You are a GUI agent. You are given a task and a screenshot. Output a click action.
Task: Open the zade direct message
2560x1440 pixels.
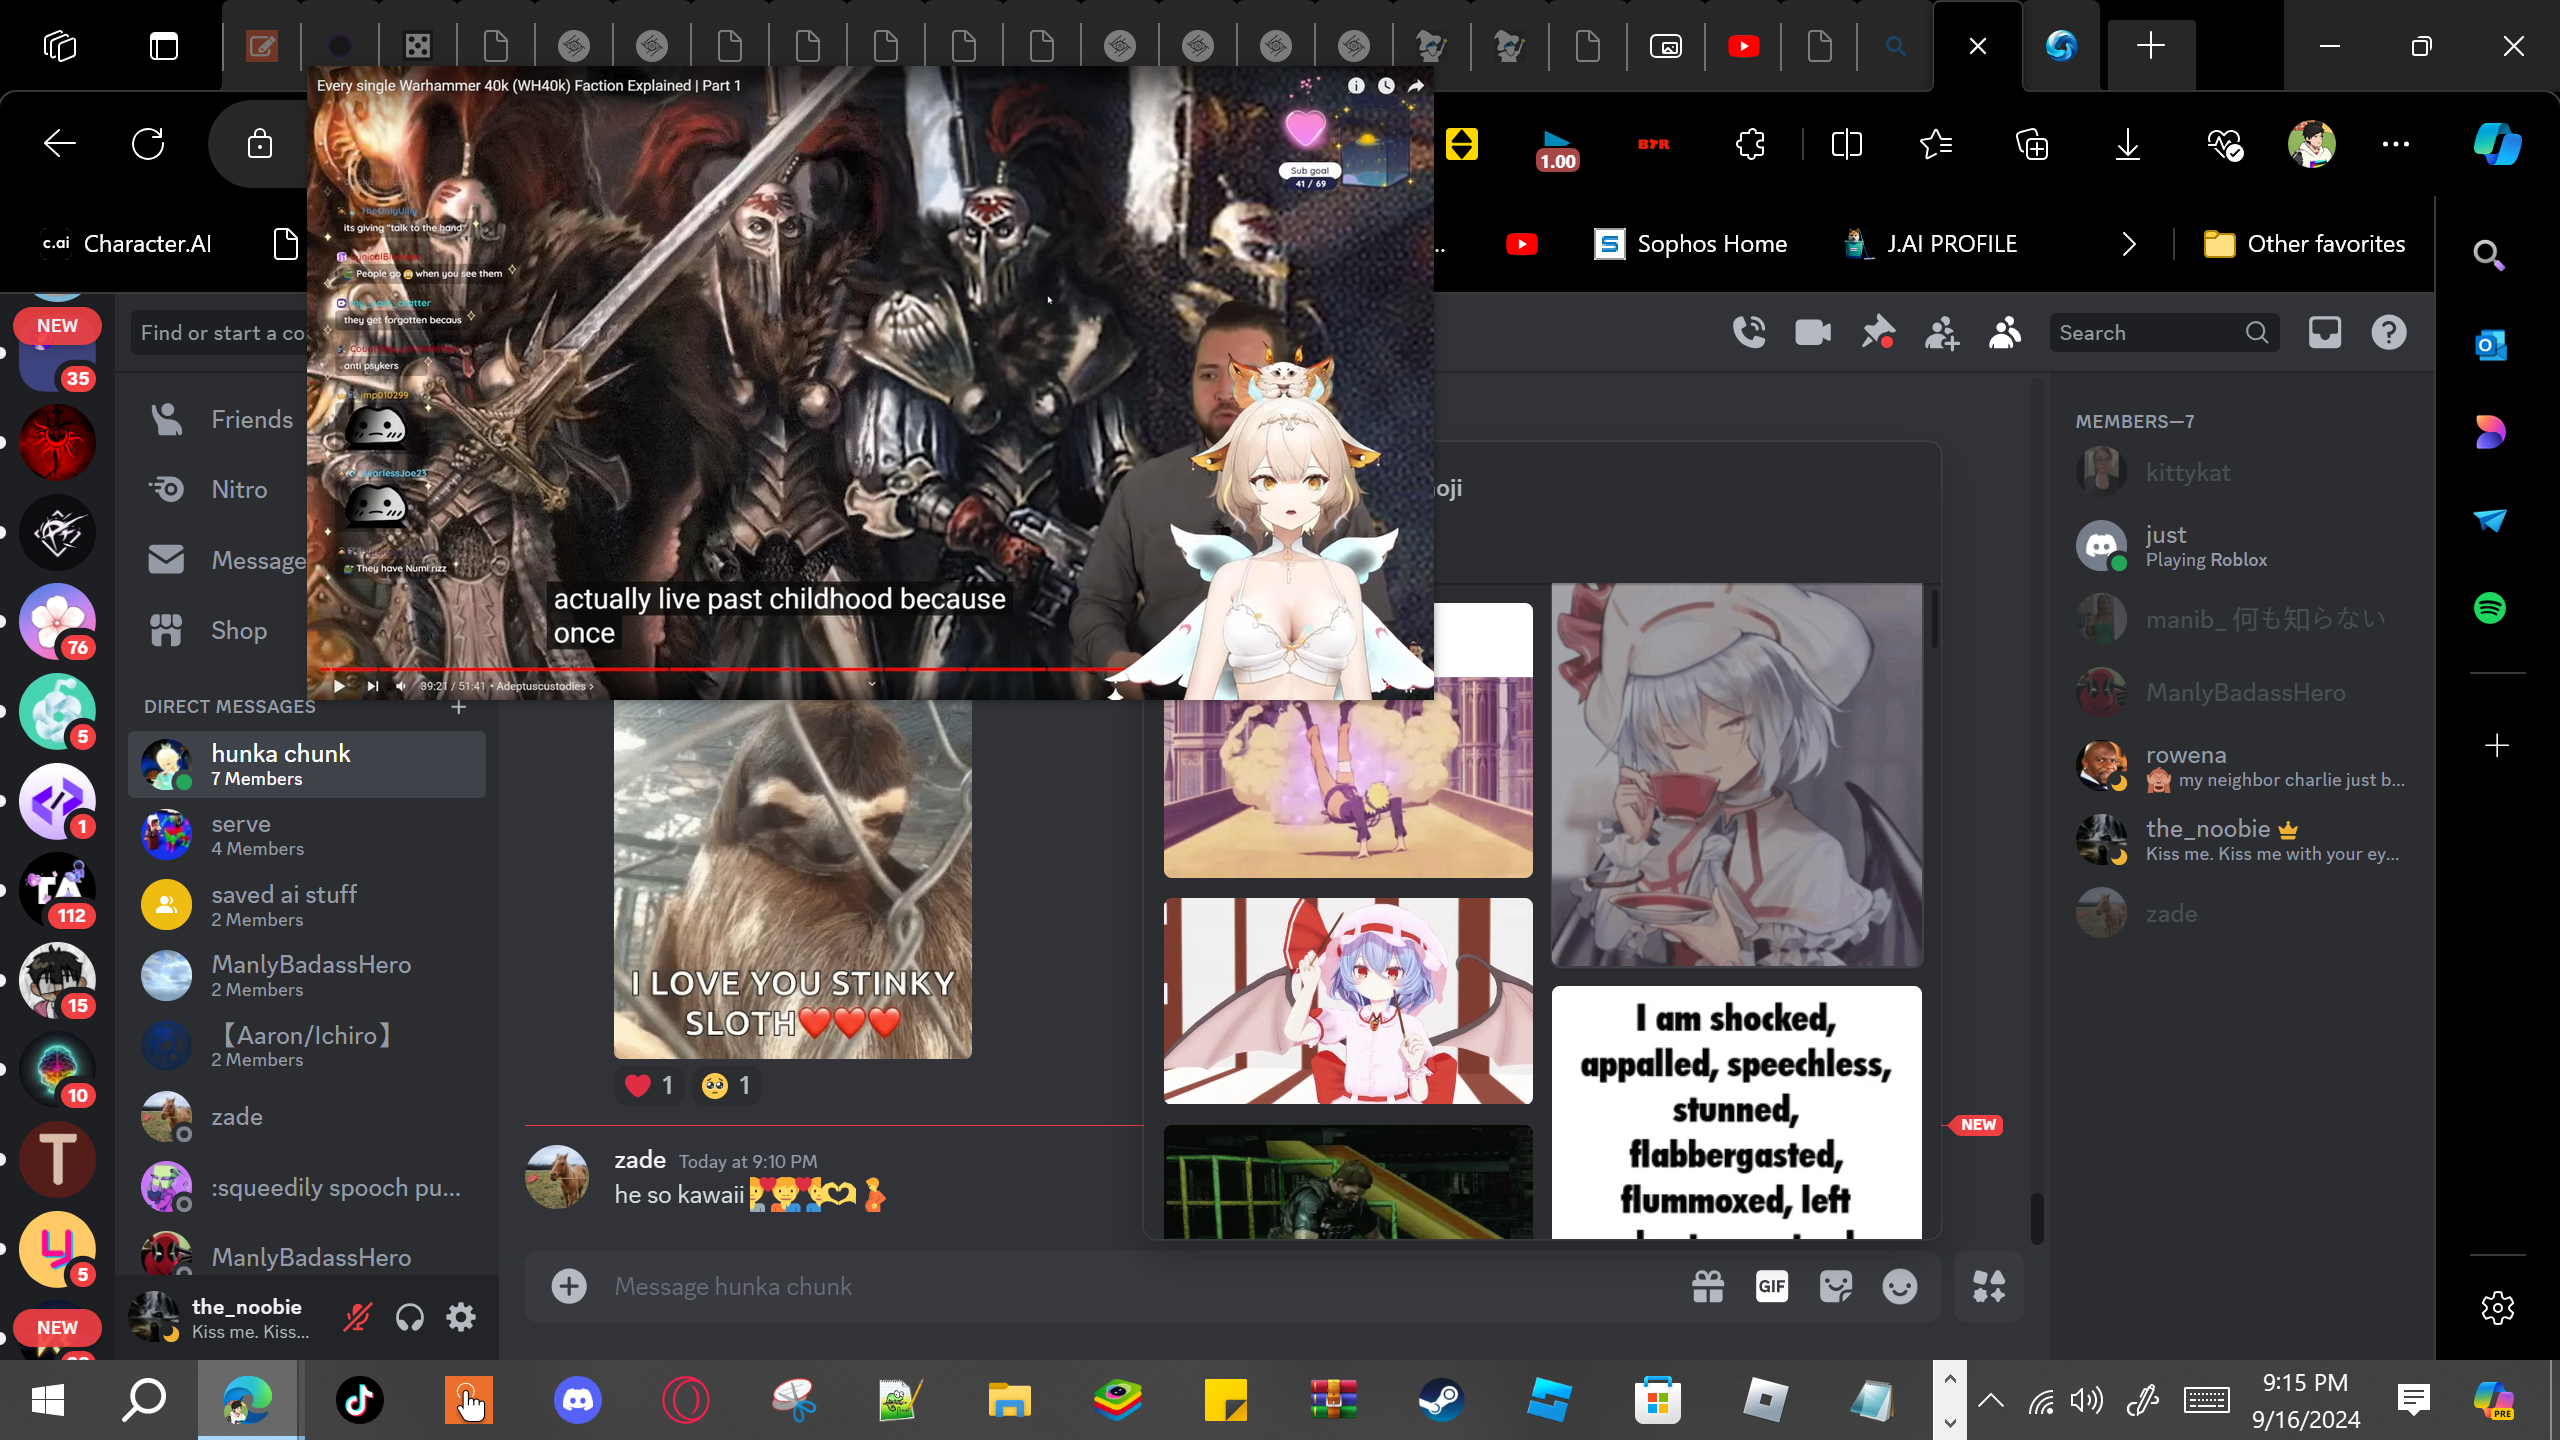coord(307,1116)
